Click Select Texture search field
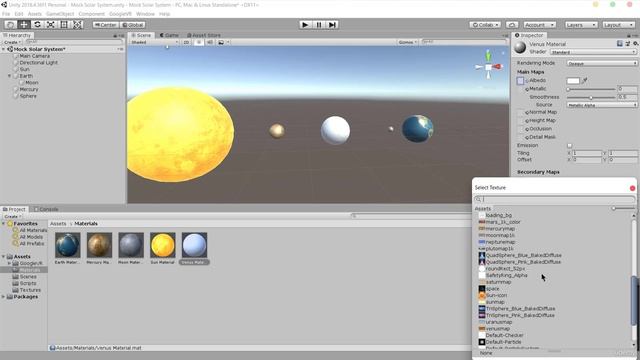640x360 pixels. [x=555, y=199]
